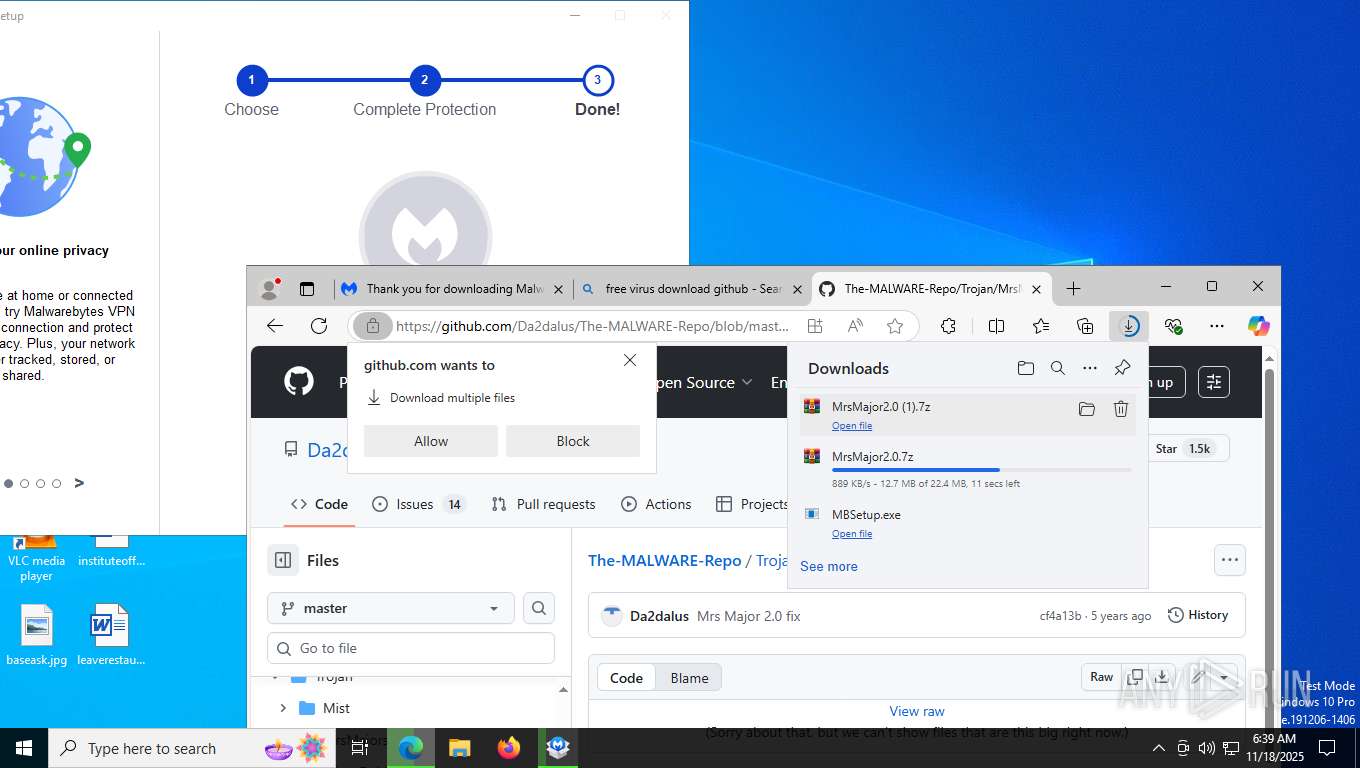Image resolution: width=1360 pixels, height=768 pixels.
Task: Open the Issues tab
Action: pos(417,504)
